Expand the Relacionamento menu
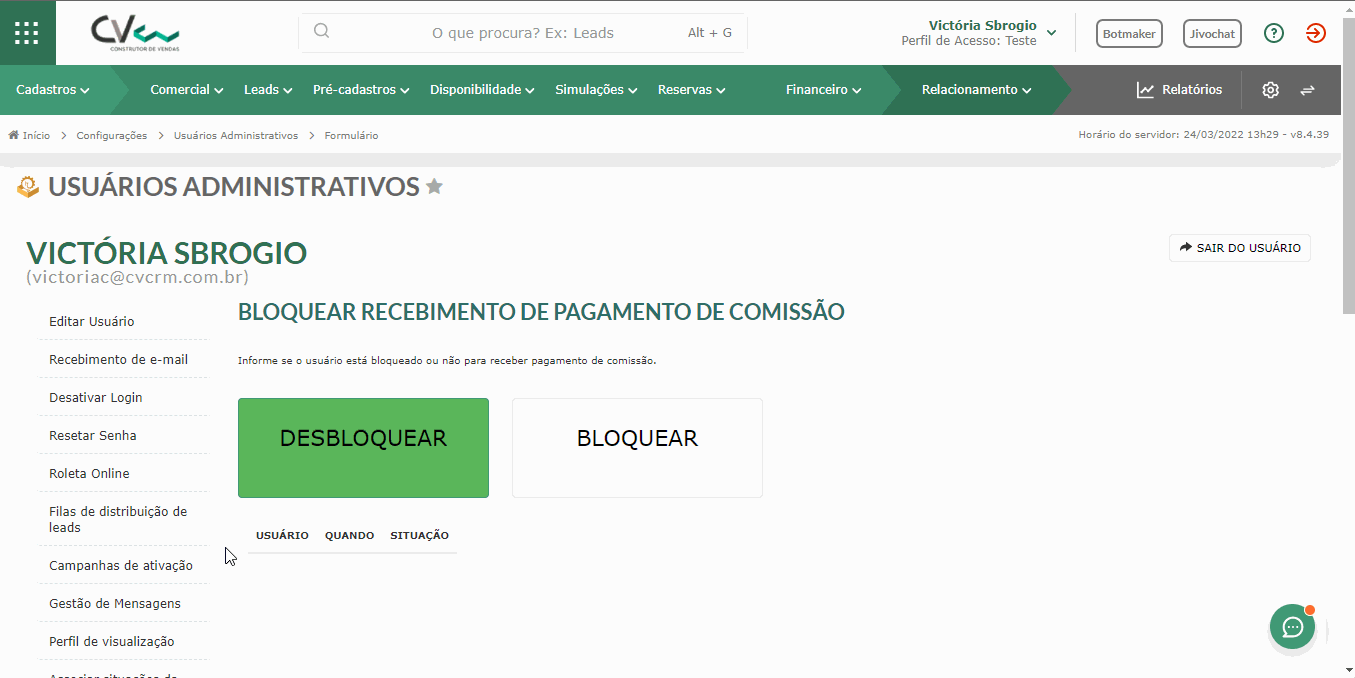The image size is (1355, 678). click(976, 90)
